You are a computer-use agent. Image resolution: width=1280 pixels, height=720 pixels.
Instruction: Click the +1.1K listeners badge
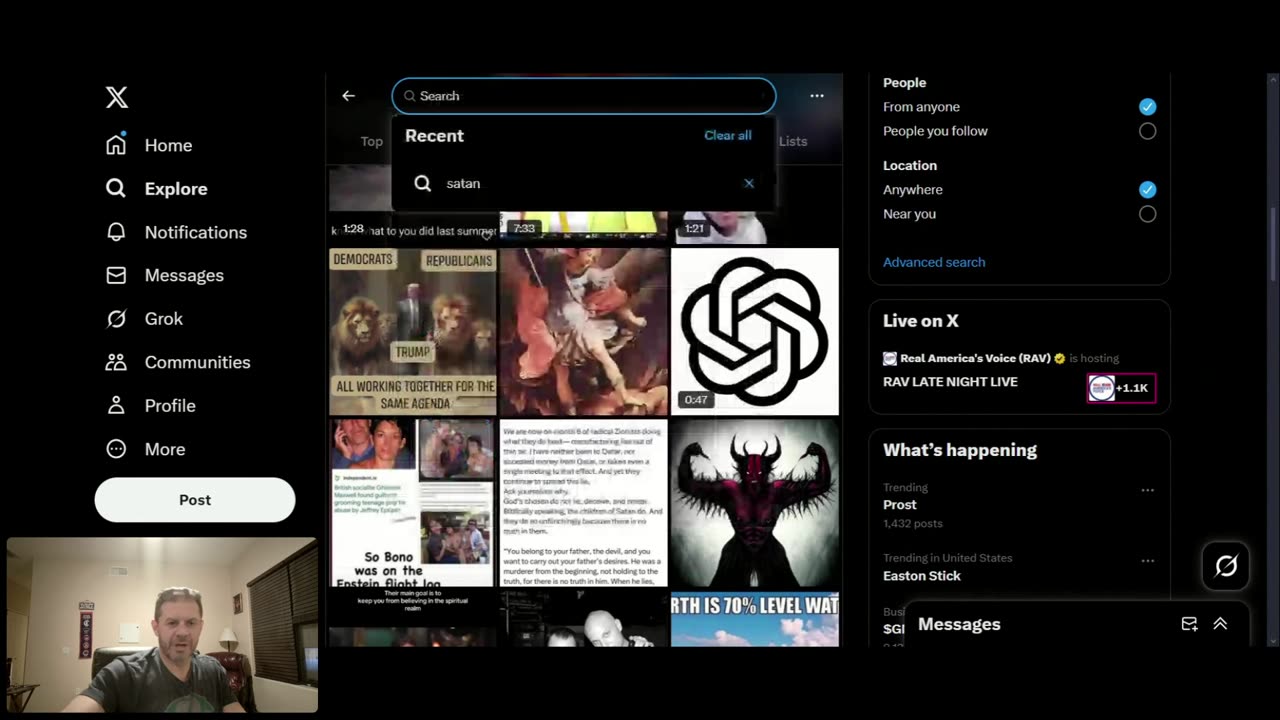(1121, 388)
